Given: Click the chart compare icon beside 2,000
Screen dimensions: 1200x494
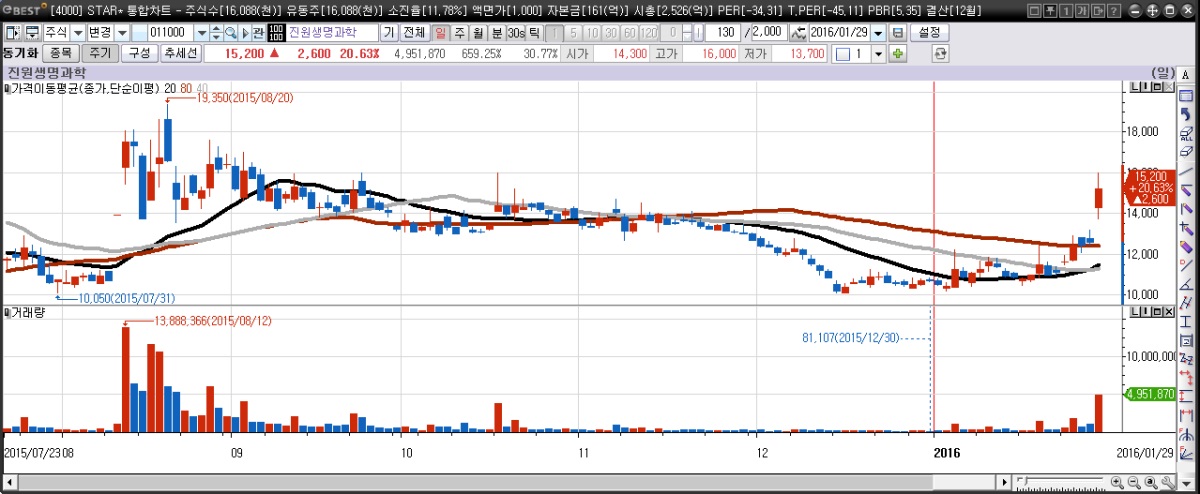Looking at the screenshot, I should point(797,32).
